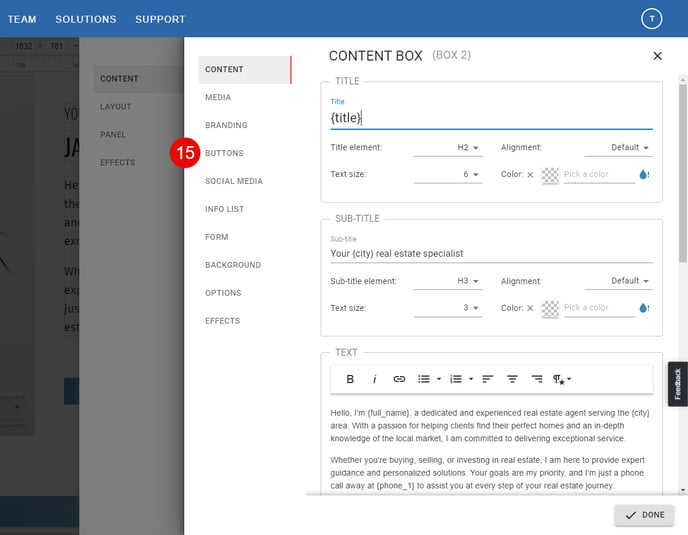Insert a link in text editor
The width and height of the screenshot is (688, 535).
[399, 379]
